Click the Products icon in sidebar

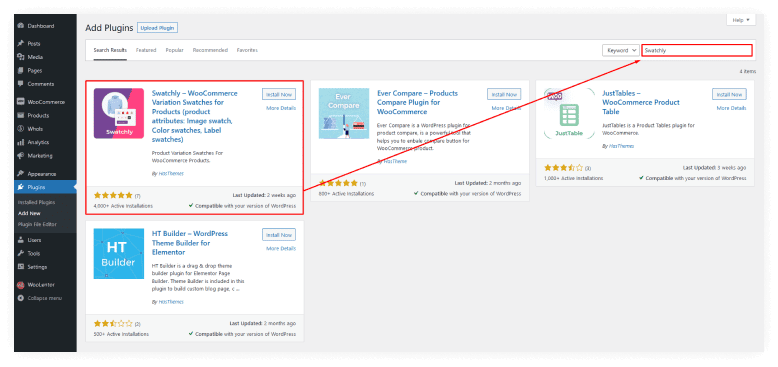[x=21, y=115]
